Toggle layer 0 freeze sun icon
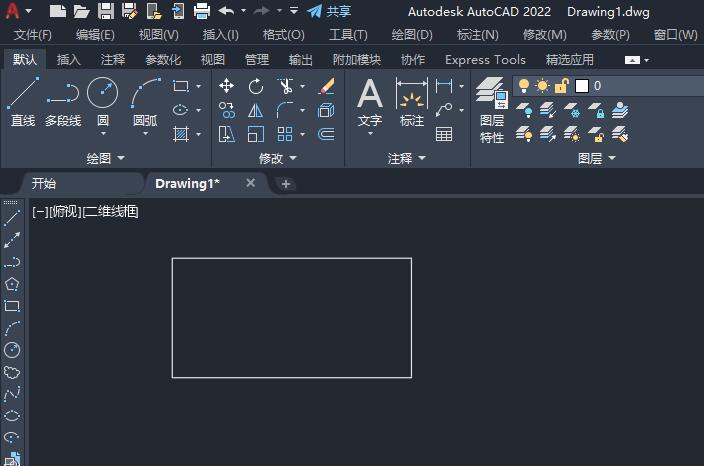This screenshot has height=466, width=704. click(542, 85)
